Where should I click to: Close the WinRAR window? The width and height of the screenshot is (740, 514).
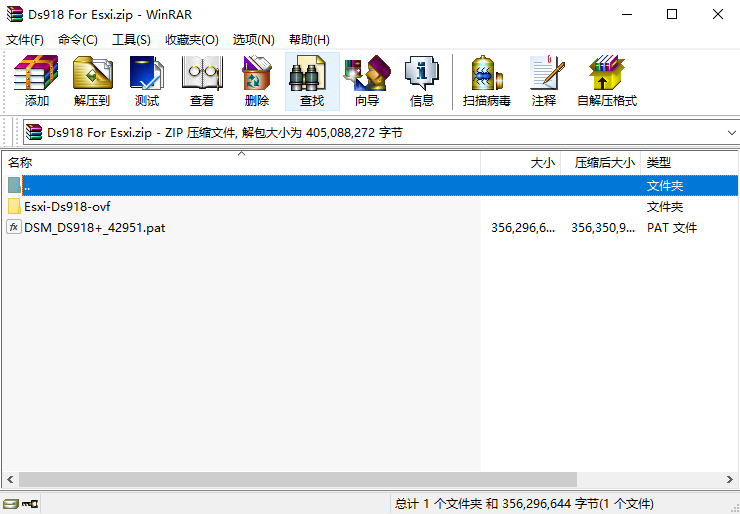coord(717,14)
